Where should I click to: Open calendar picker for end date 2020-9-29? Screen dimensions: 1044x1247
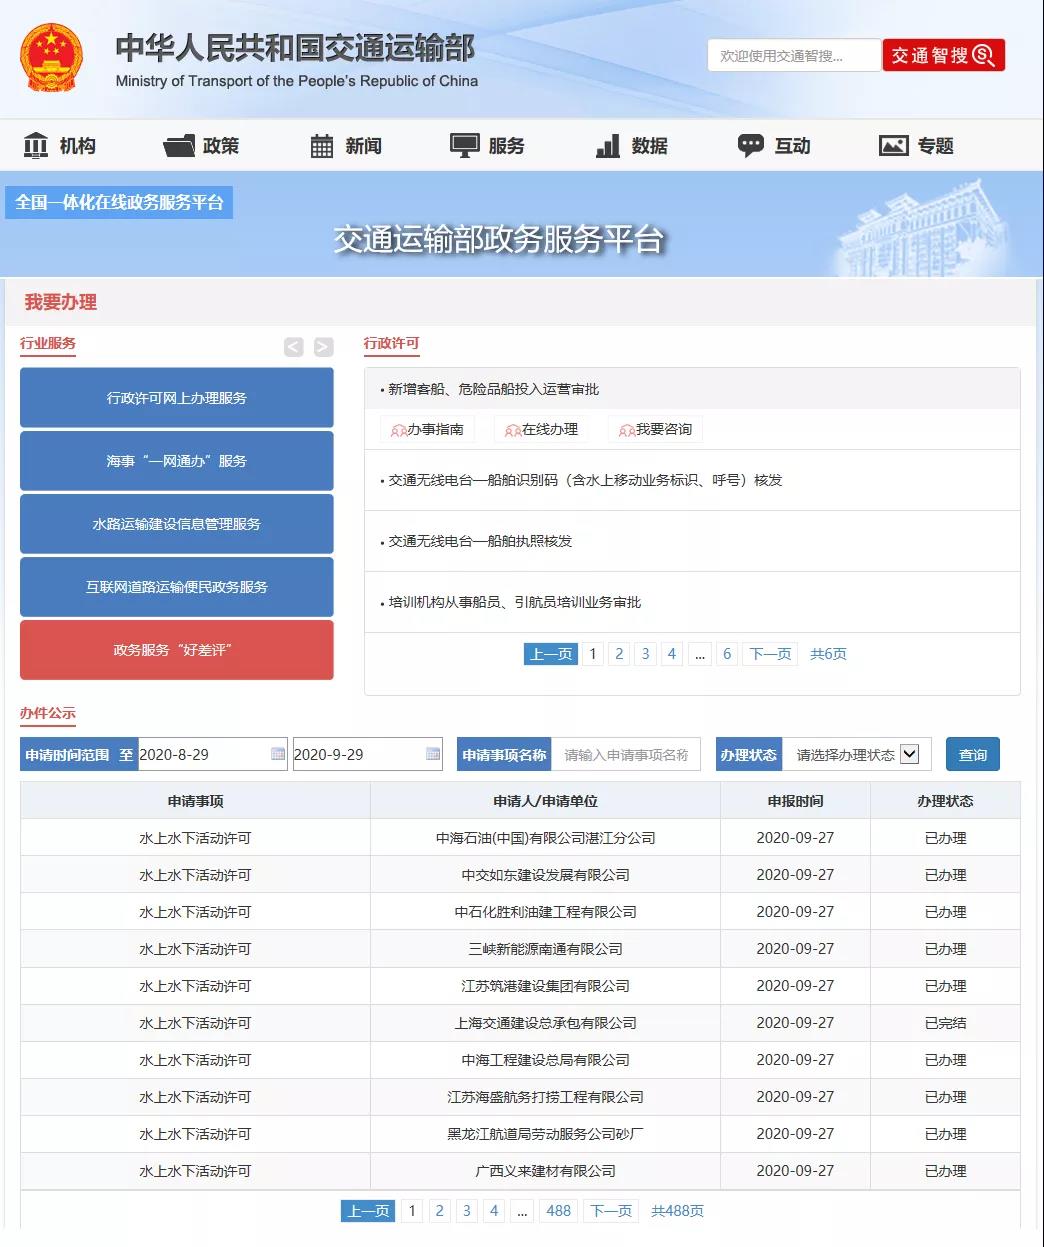tap(433, 754)
